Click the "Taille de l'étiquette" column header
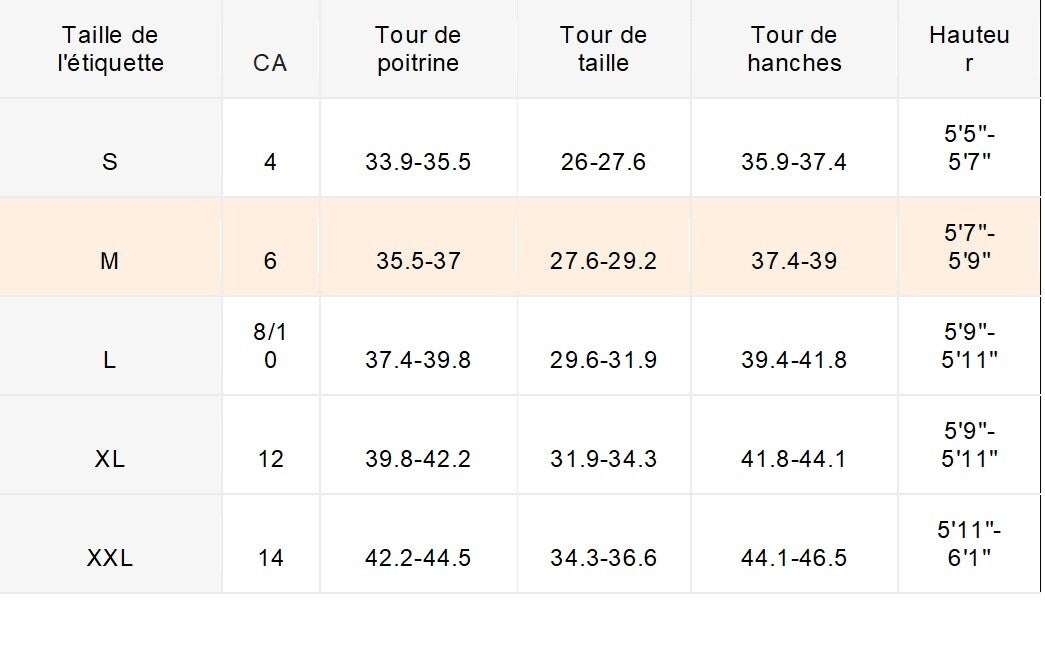 (x=110, y=49)
